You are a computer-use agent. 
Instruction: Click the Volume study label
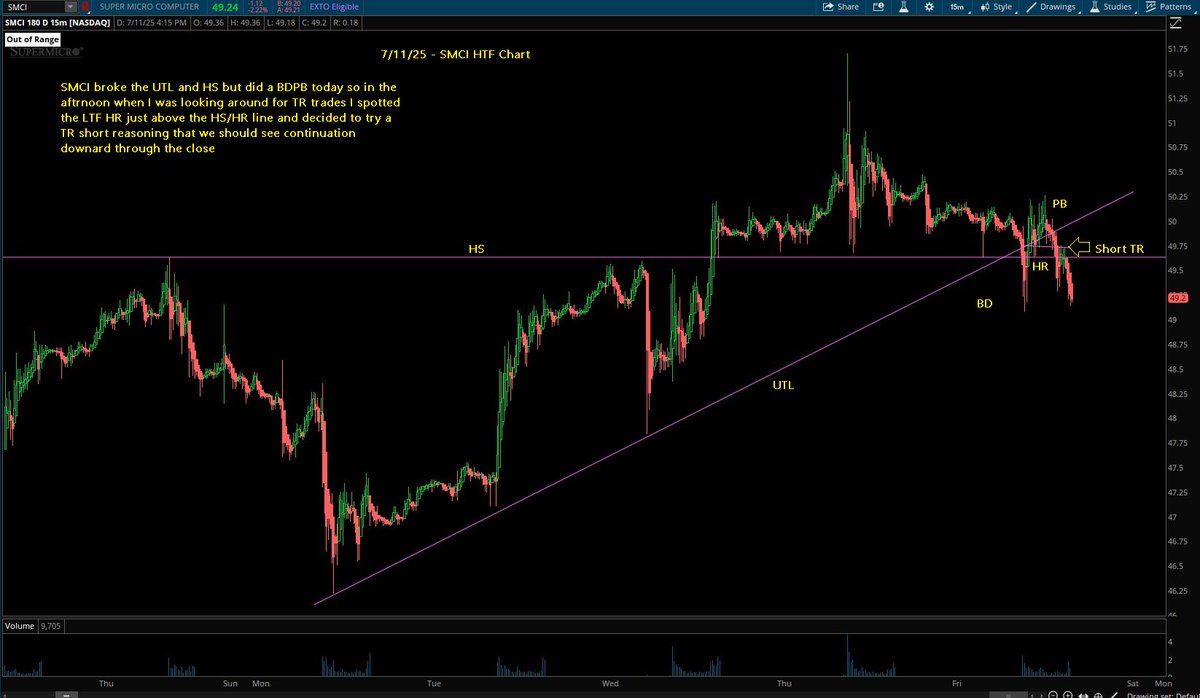click(x=19, y=626)
